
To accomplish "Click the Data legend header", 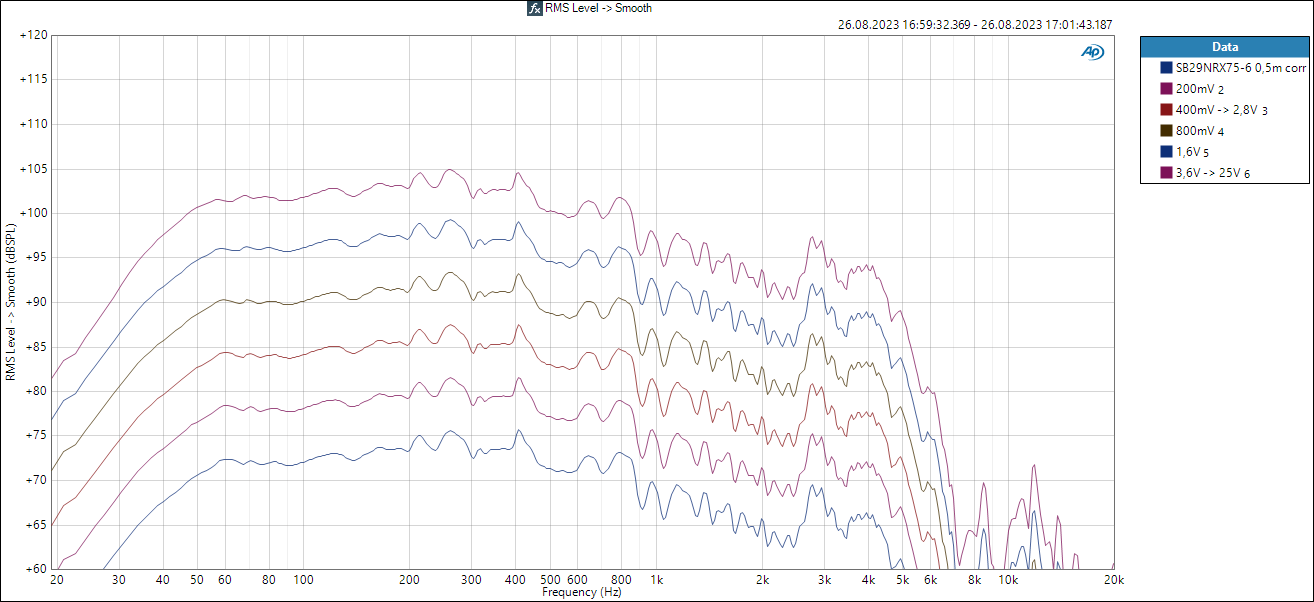I will 1225,47.
